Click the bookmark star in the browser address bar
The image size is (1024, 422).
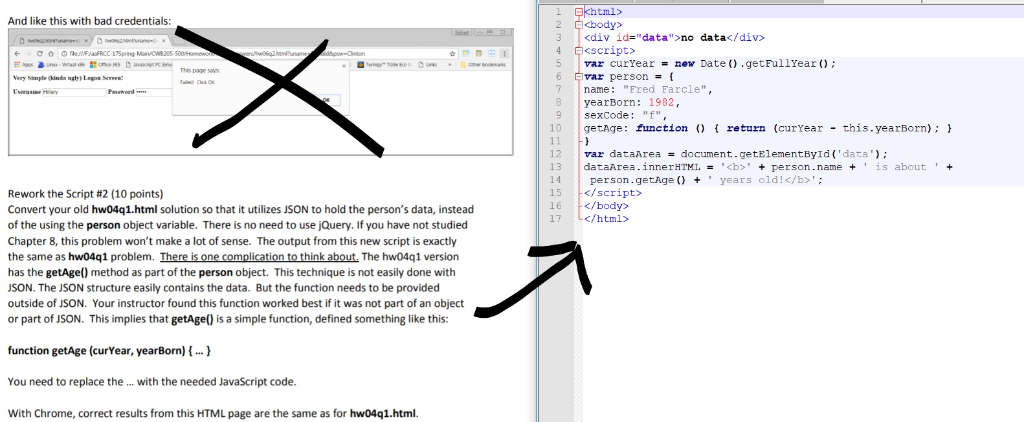point(452,54)
